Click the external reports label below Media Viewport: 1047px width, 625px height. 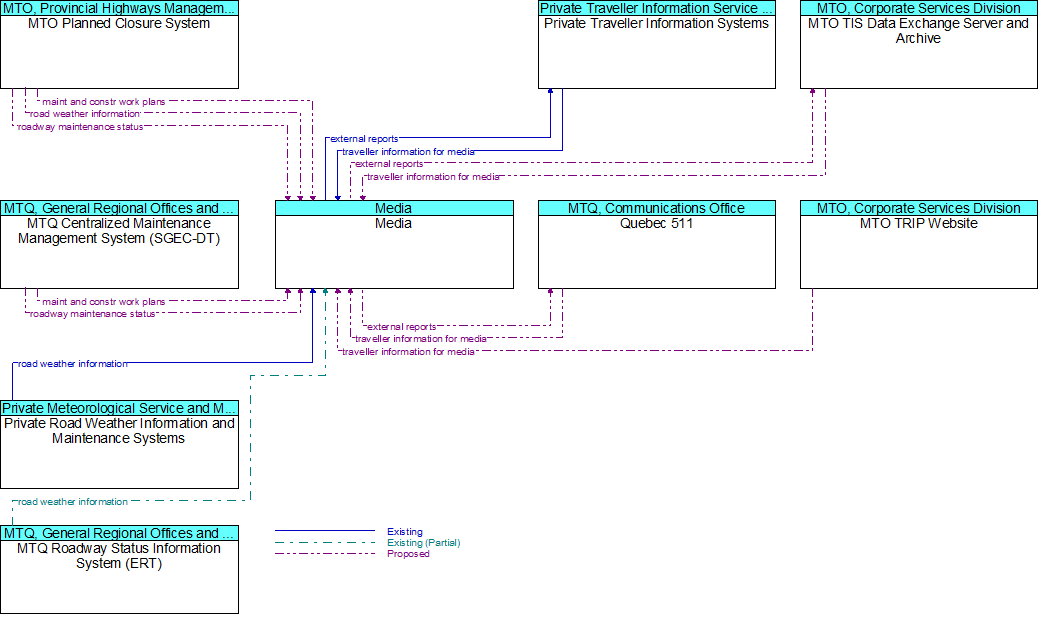point(401,327)
